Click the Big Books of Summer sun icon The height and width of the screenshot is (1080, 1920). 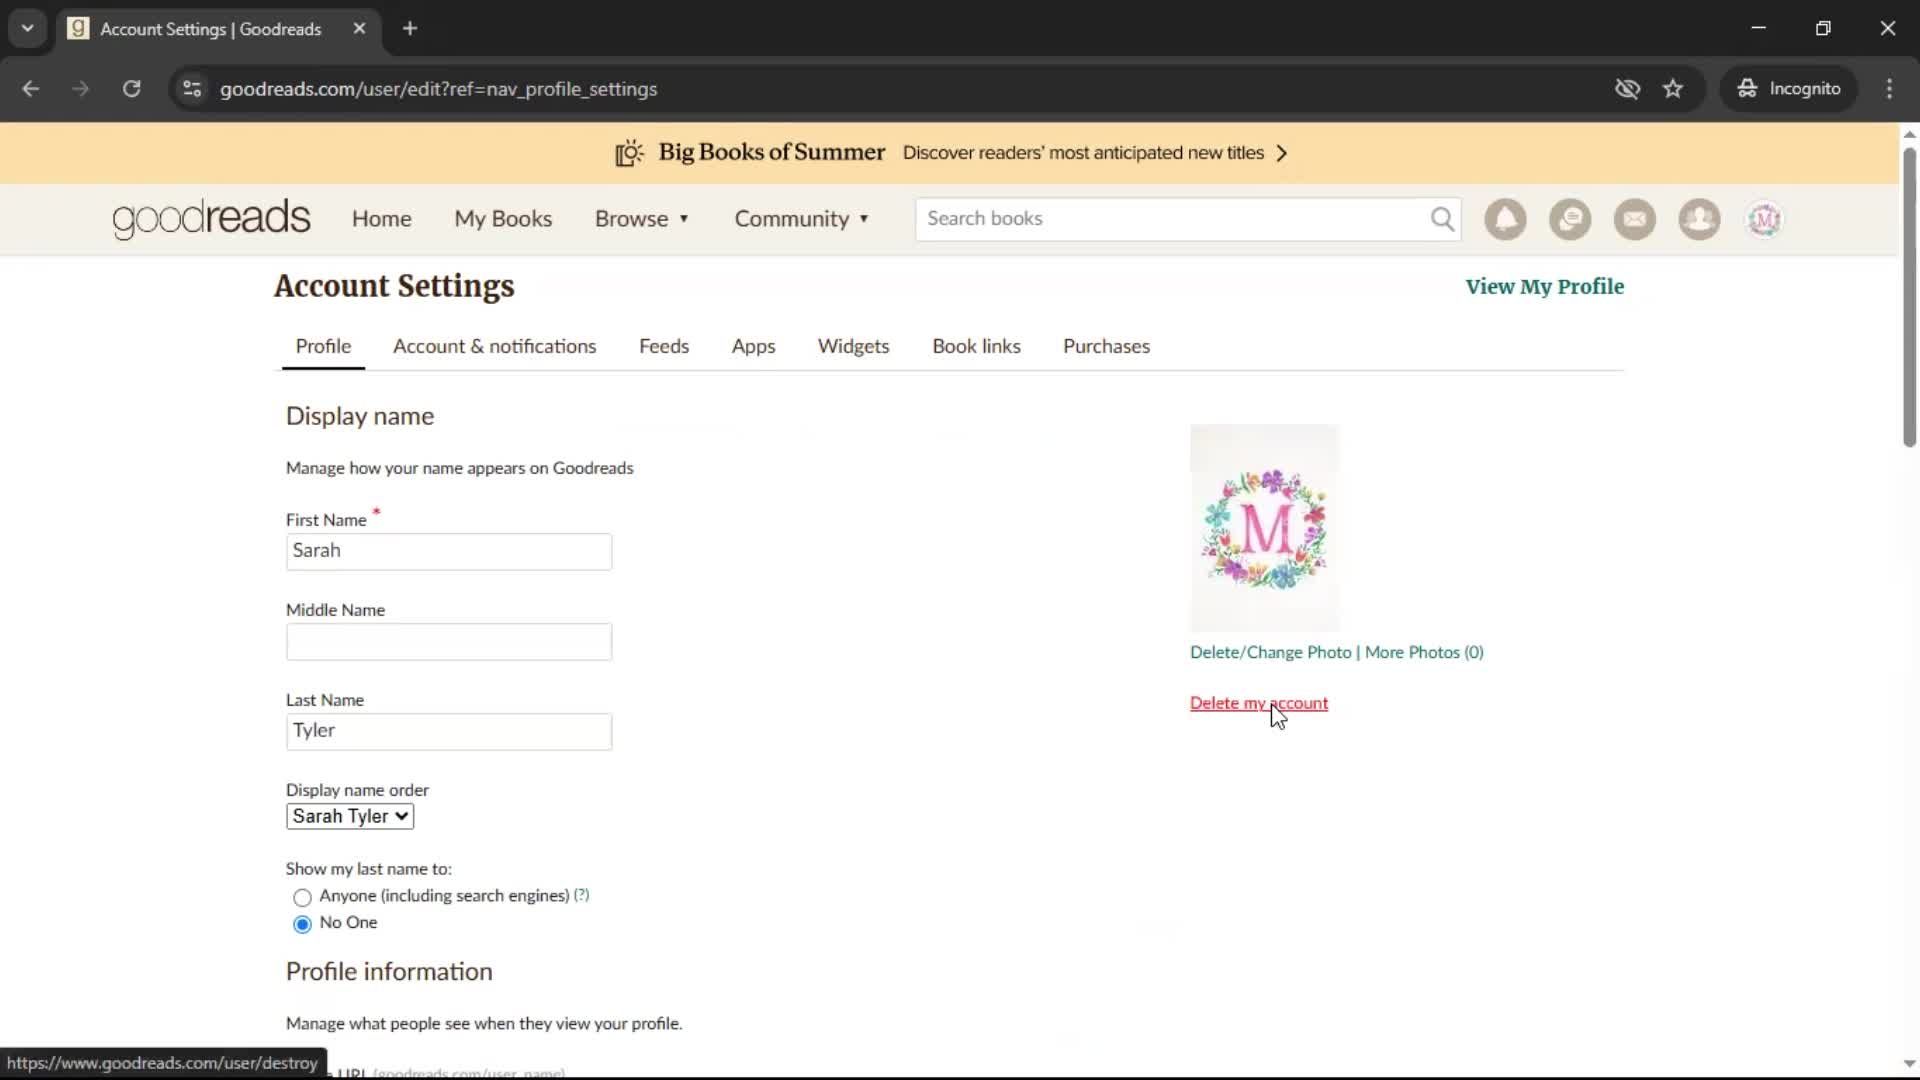pyautogui.click(x=629, y=153)
